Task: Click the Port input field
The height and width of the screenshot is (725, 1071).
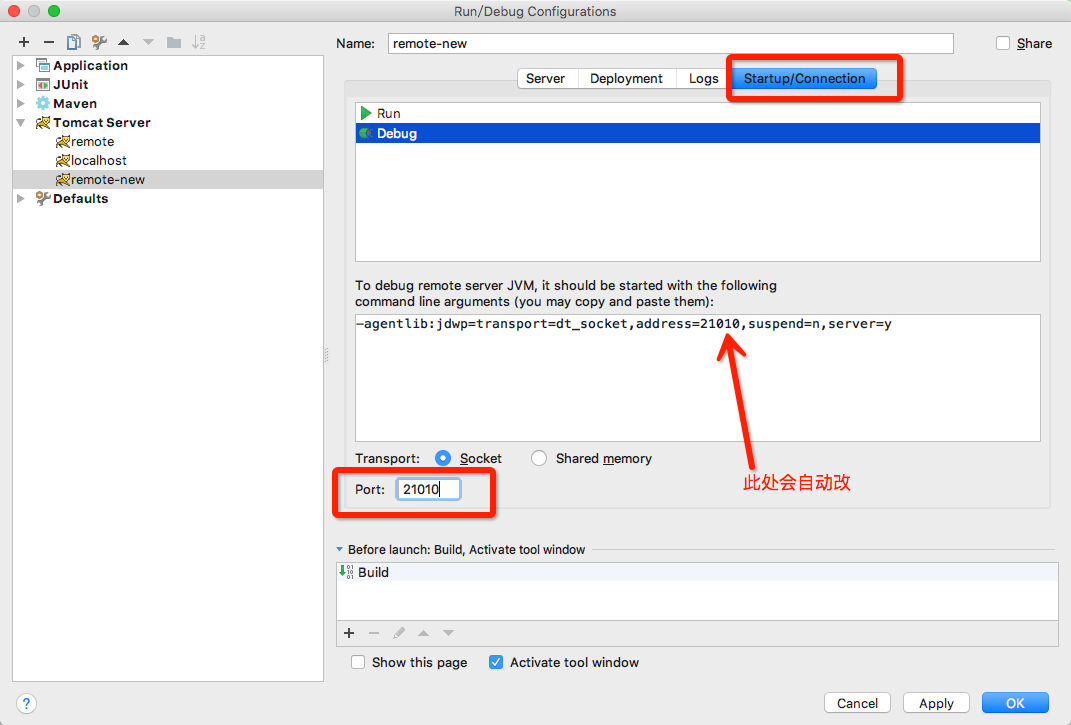Action: tap(428, 489)
